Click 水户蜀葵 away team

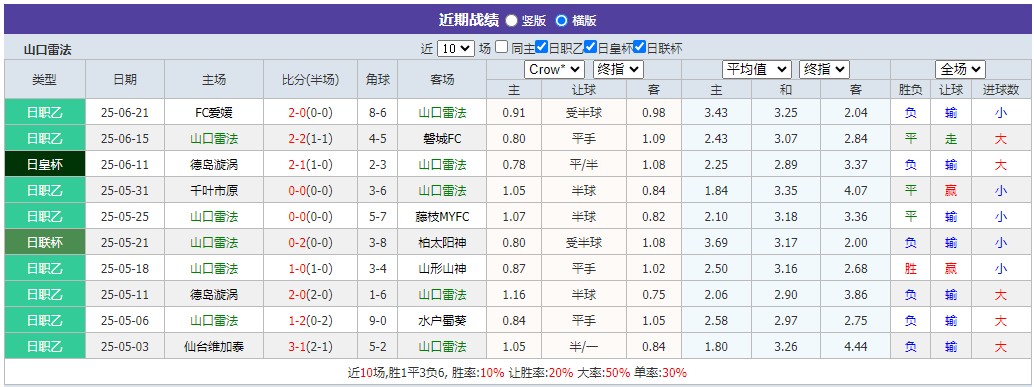(x=442, y=320)
